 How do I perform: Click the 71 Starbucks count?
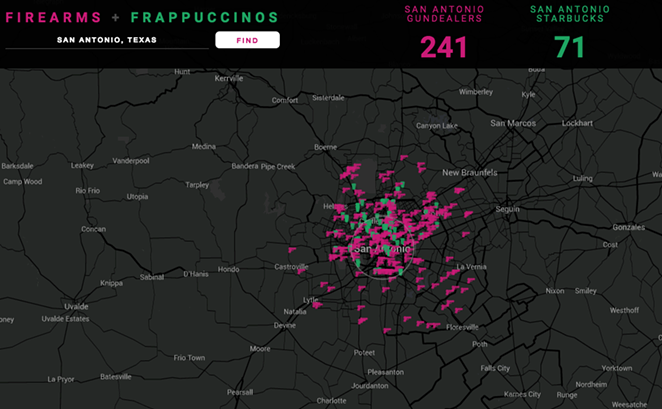pyautogui.click(x=570, y=47)
